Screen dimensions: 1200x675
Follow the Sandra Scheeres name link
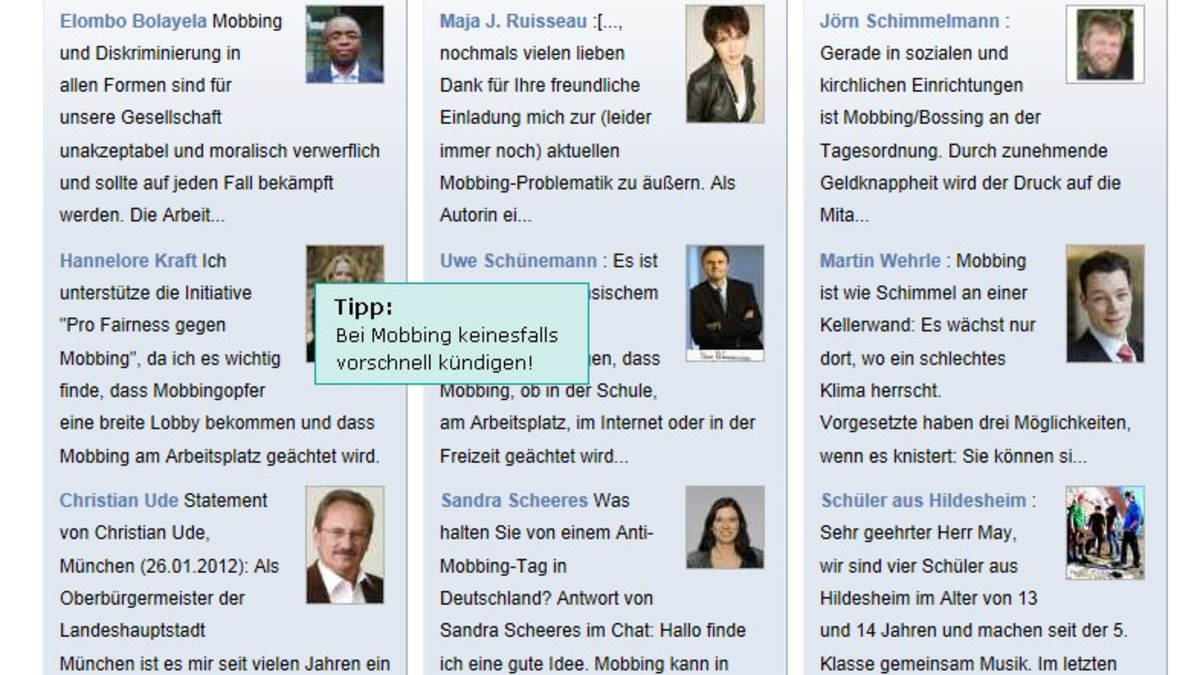pos(514,500)
